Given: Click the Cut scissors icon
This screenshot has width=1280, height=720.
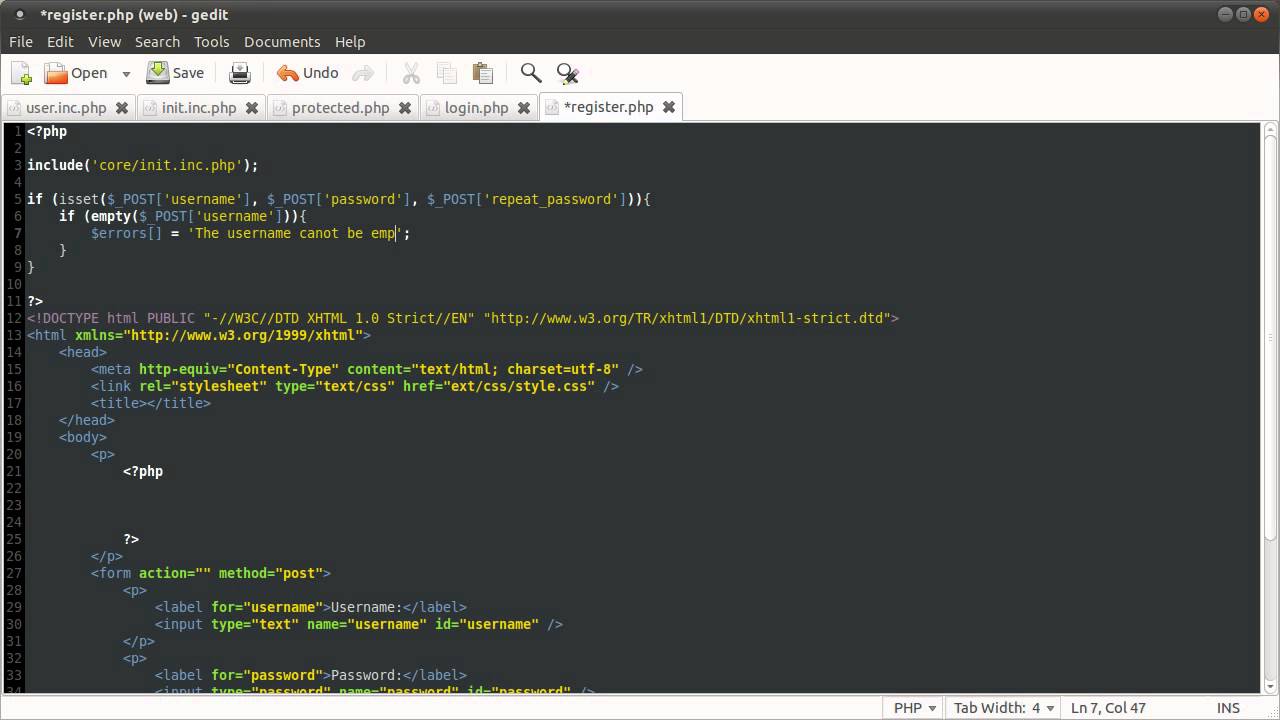Looking at the screenshot, I should coord(411,73).
